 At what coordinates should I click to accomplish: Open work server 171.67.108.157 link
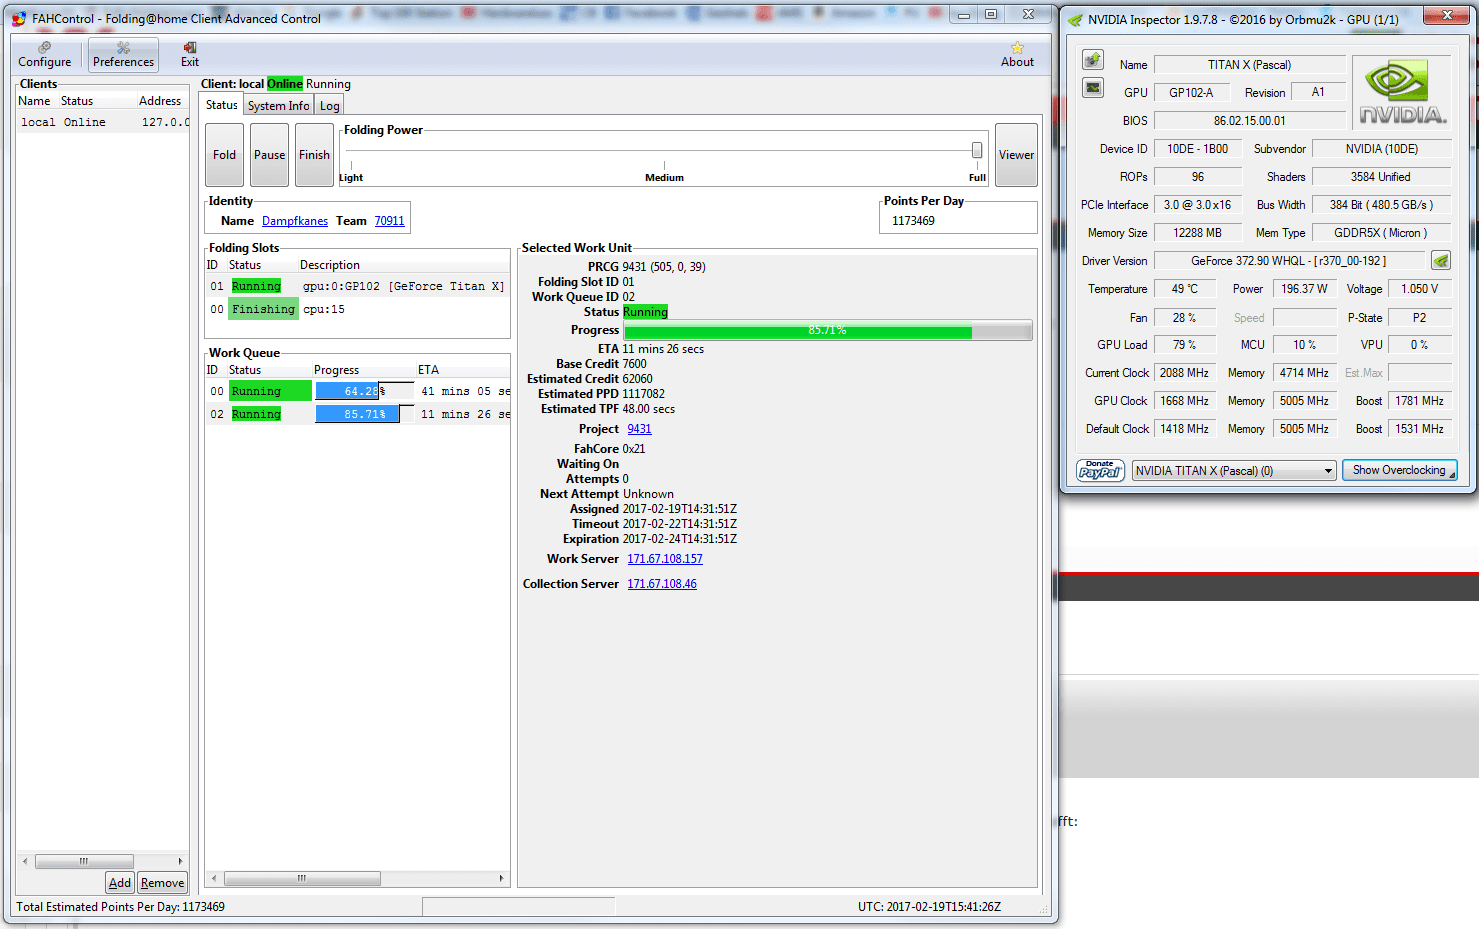coord(665,559)
